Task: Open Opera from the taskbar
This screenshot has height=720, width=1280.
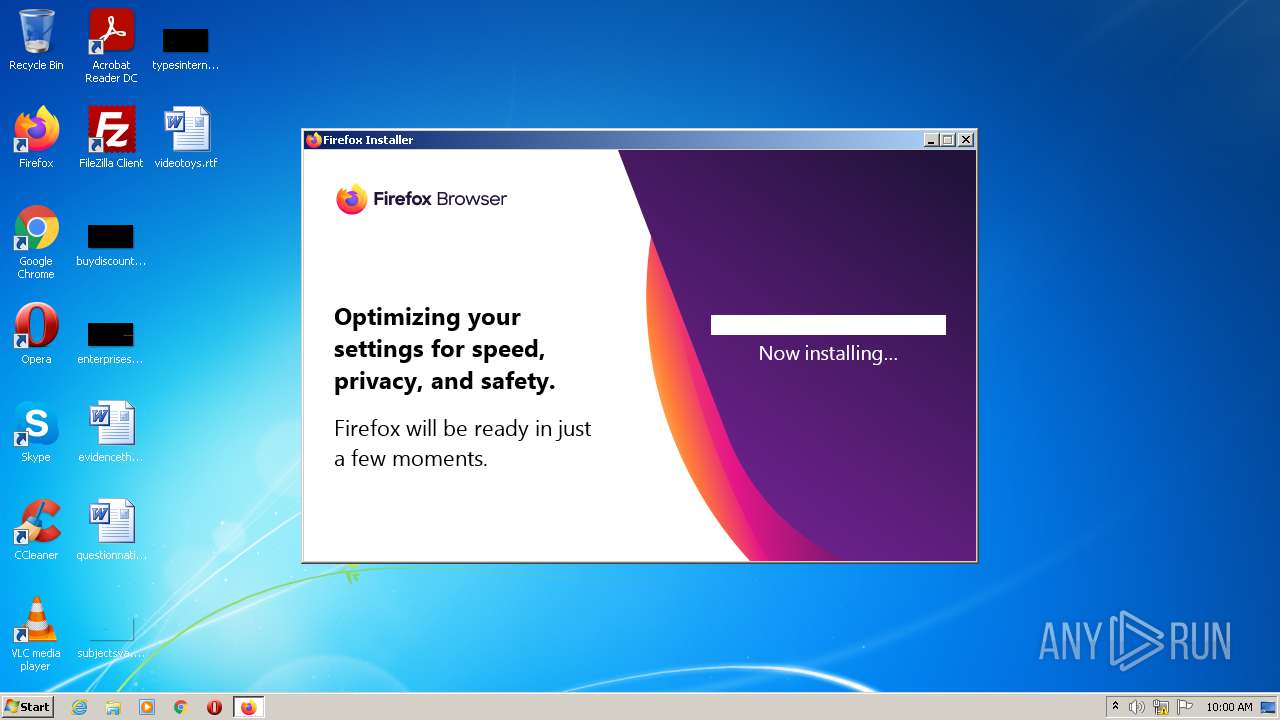Action: (x=214, y=707)
